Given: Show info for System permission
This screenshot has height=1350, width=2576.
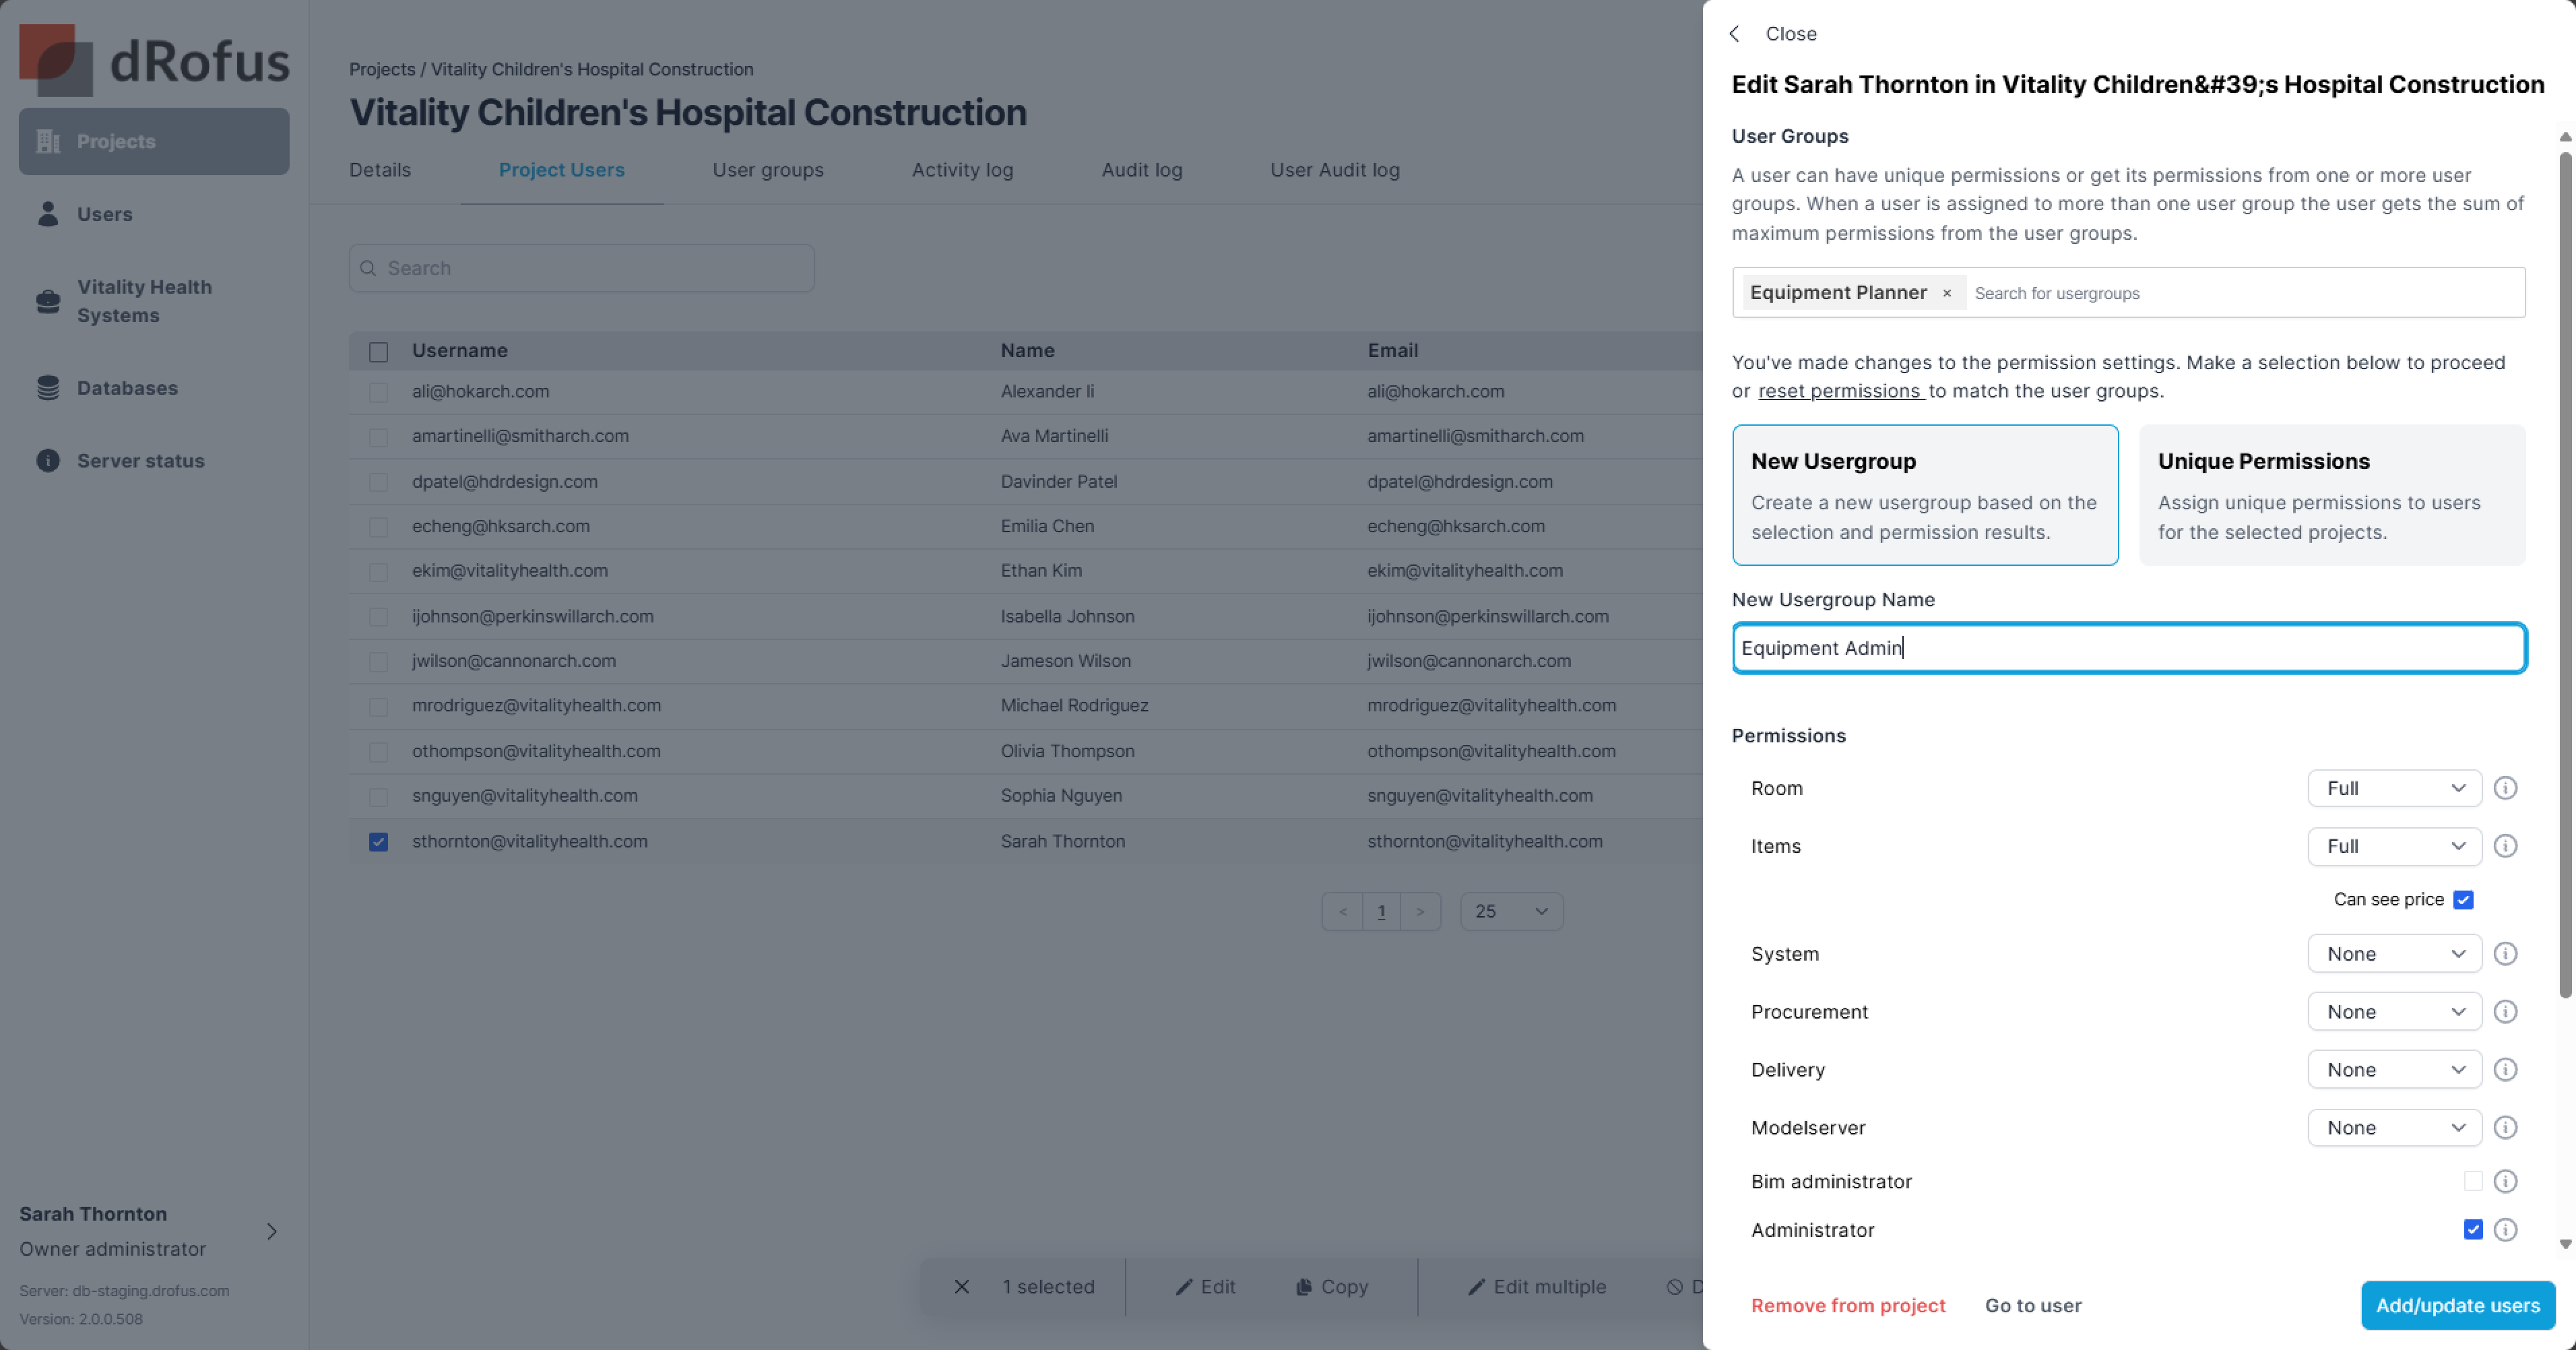Looking at the screenshot, I should pyautogui.click(x=2505, y=954).
